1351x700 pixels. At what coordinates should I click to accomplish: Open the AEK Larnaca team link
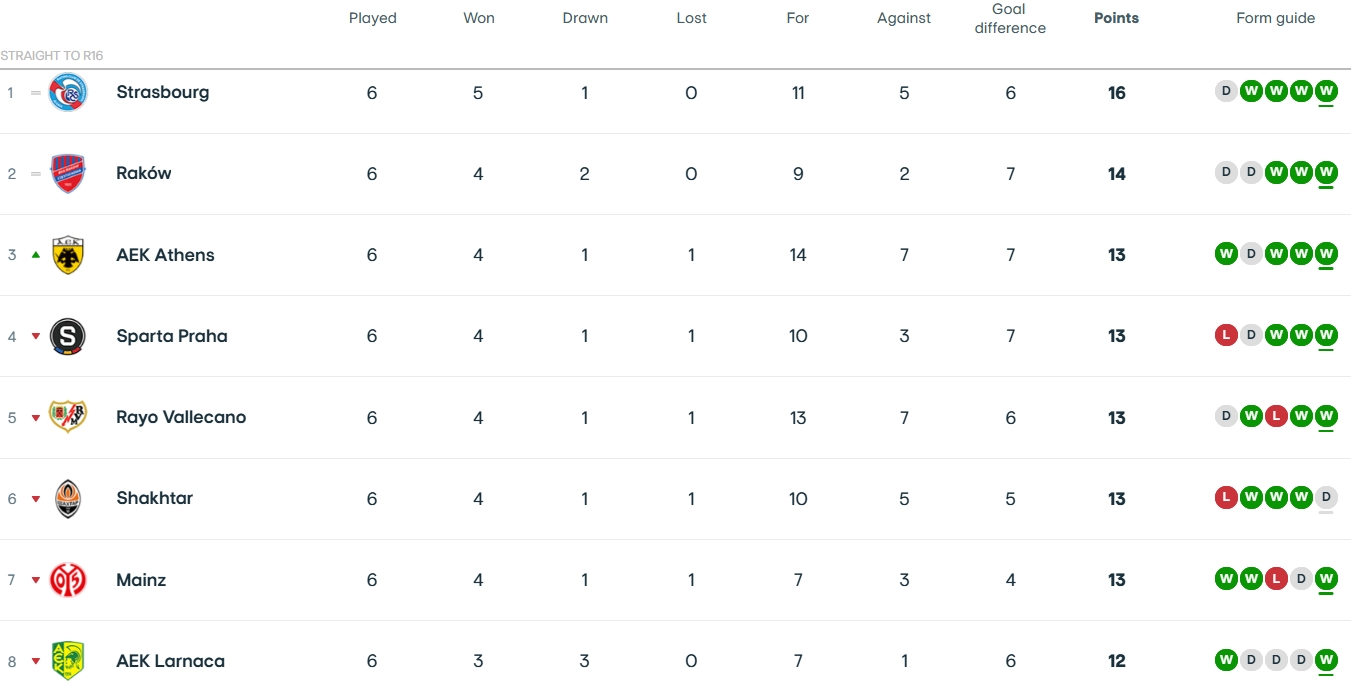point(170,661)
